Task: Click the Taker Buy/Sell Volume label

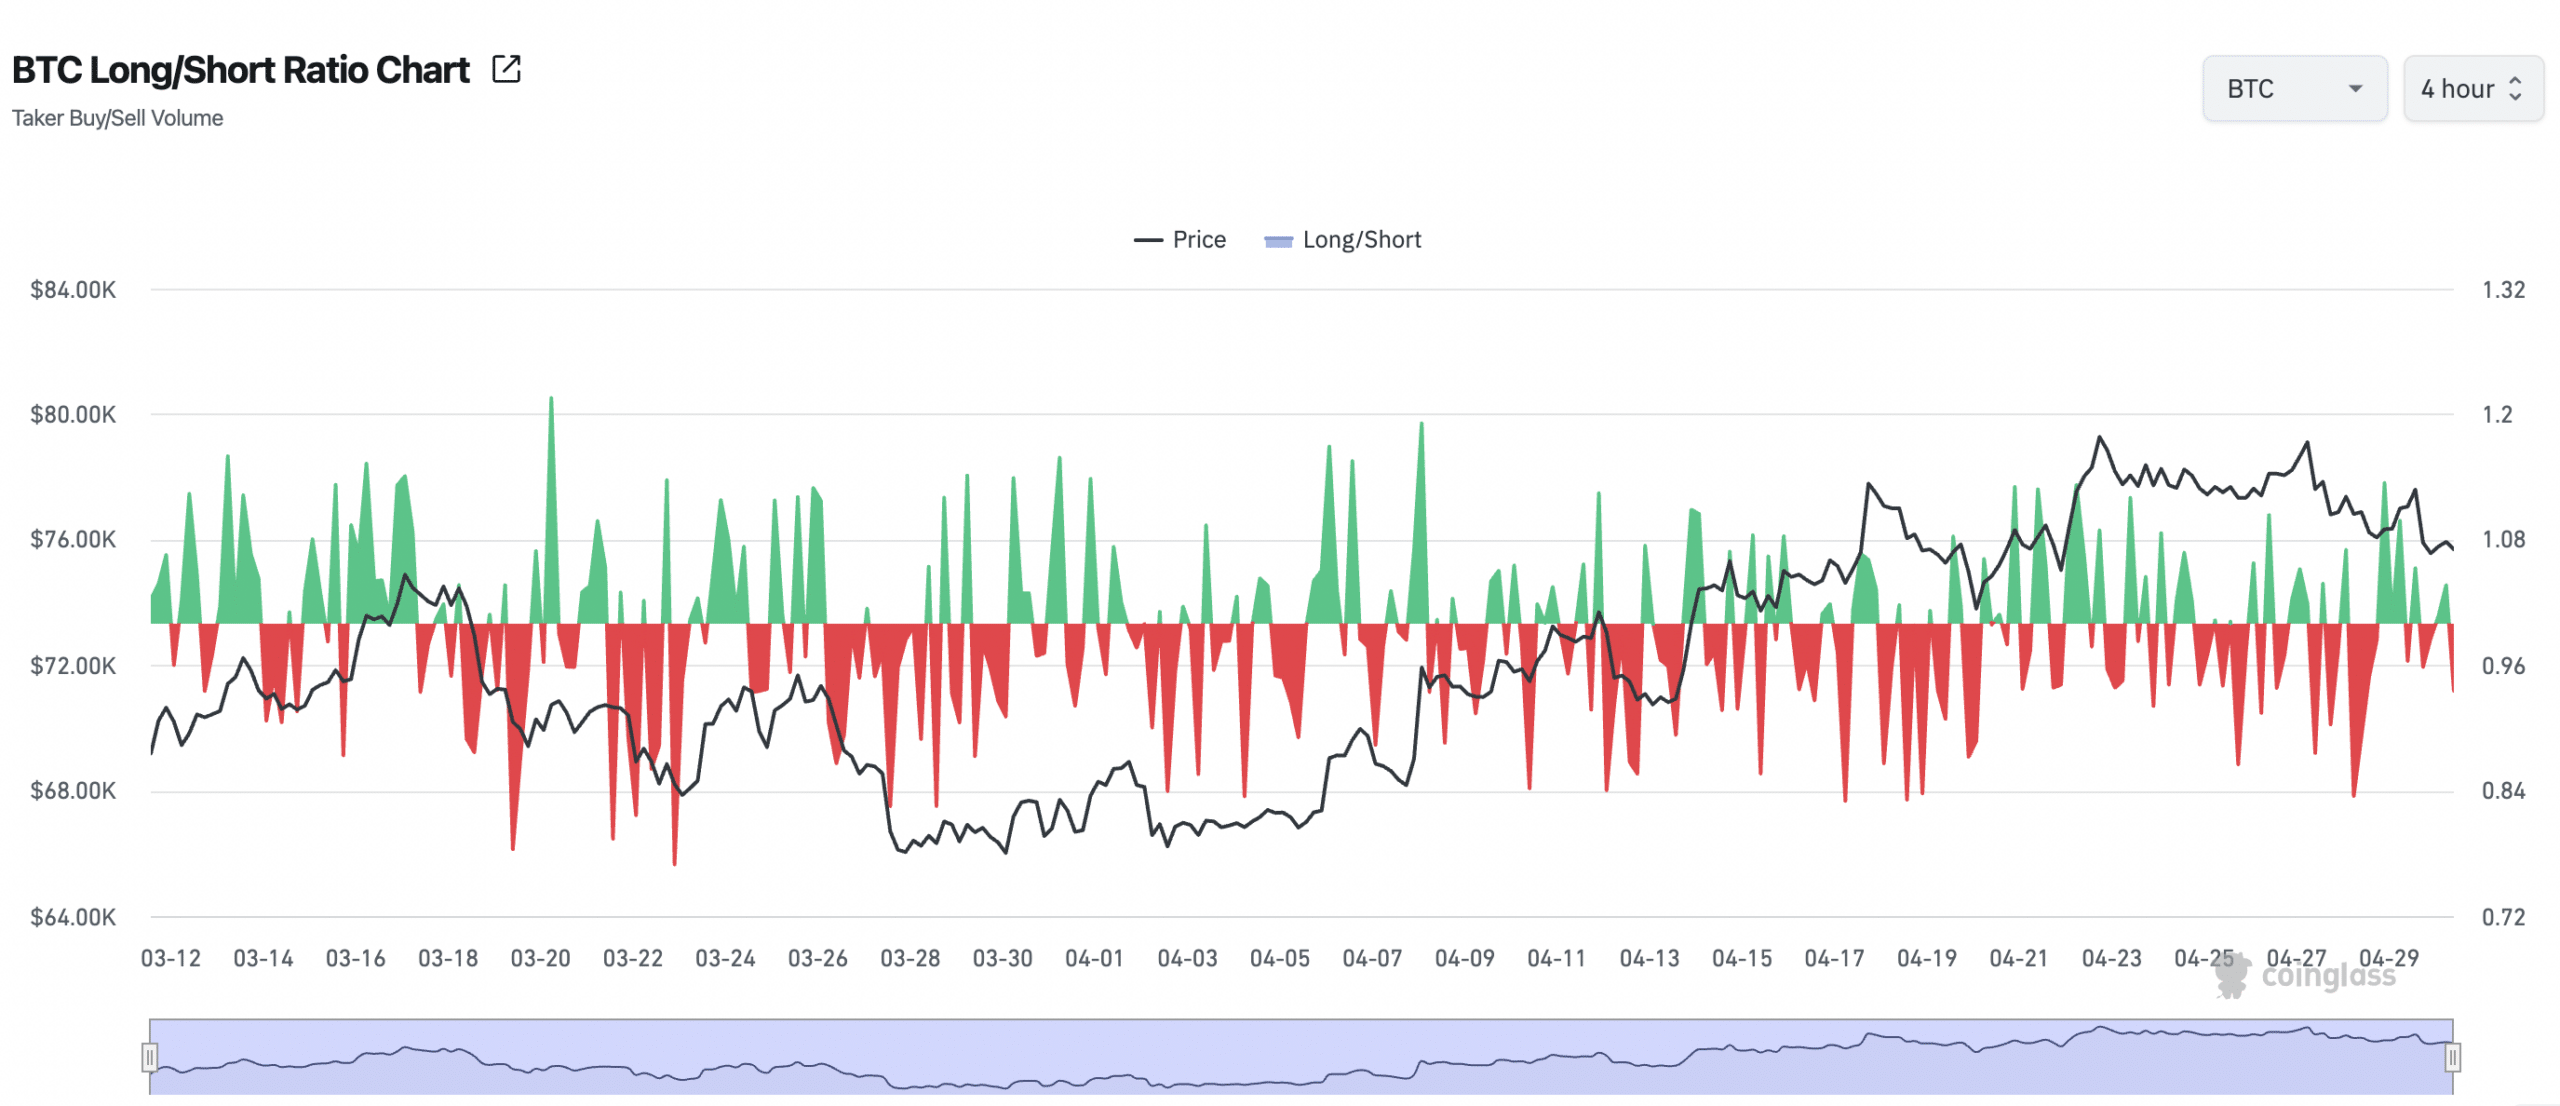Action: tap(117, 118)
